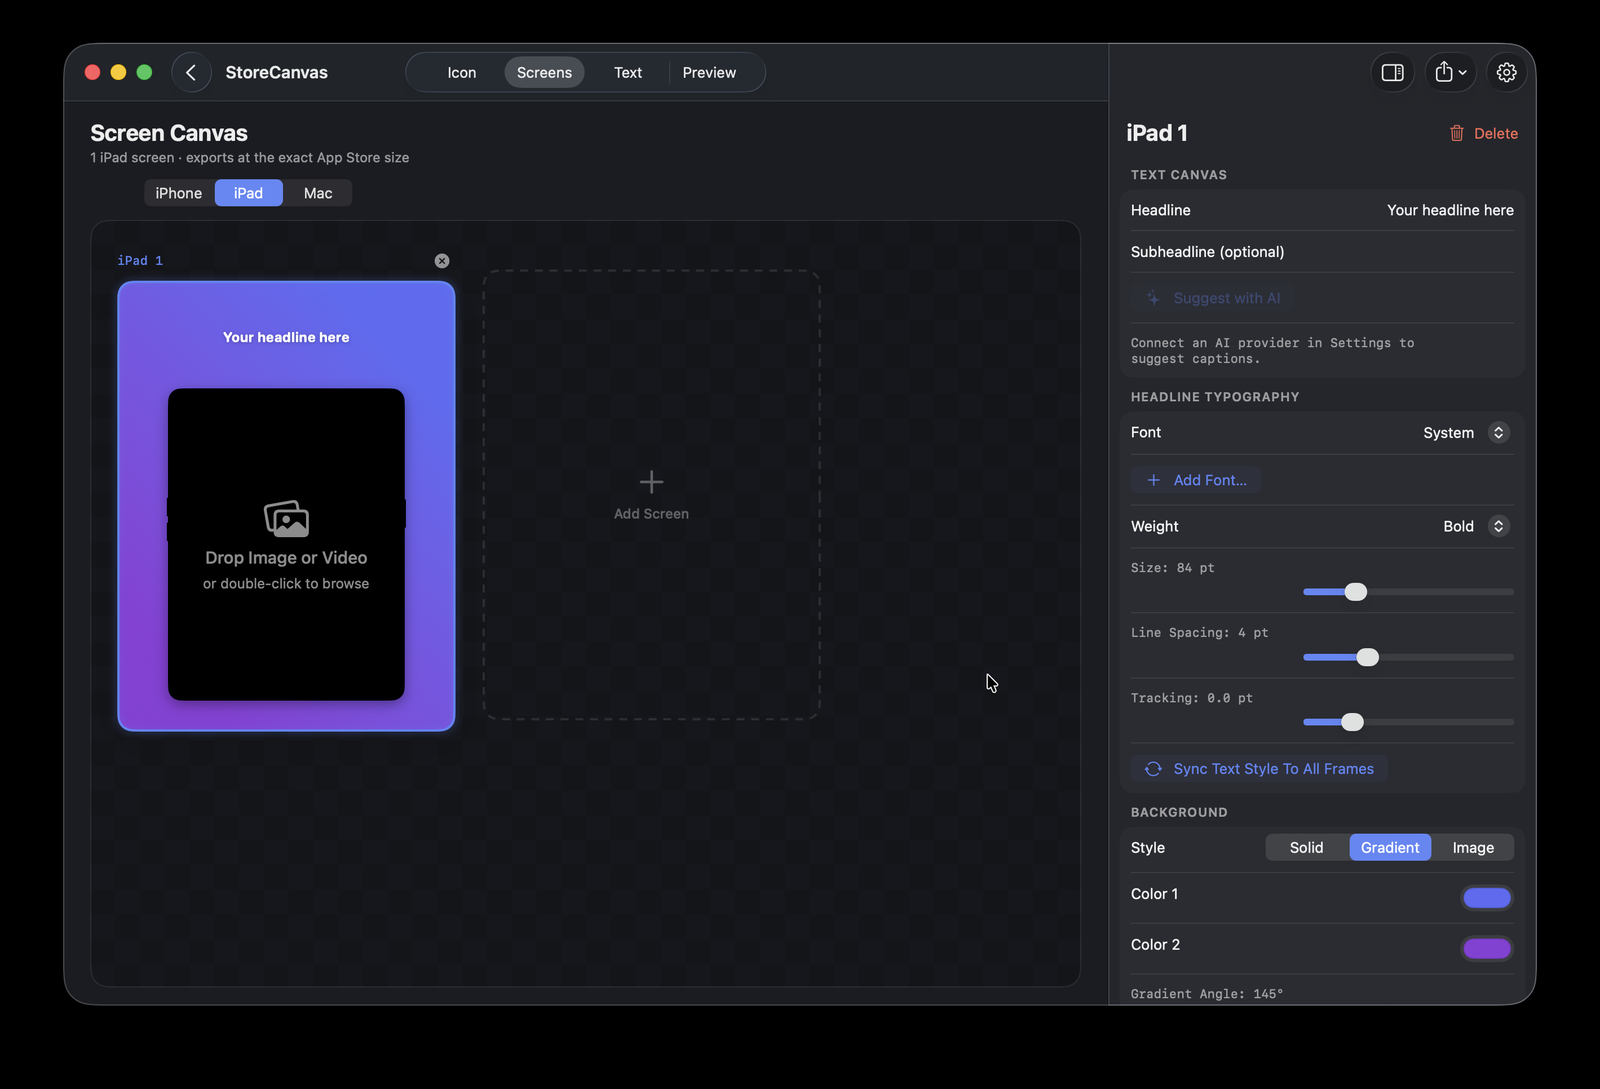The width and height of the screenshot is (1600, 1089).
Task: Click the plus icon in Add Screen
Action: (651, 482)
